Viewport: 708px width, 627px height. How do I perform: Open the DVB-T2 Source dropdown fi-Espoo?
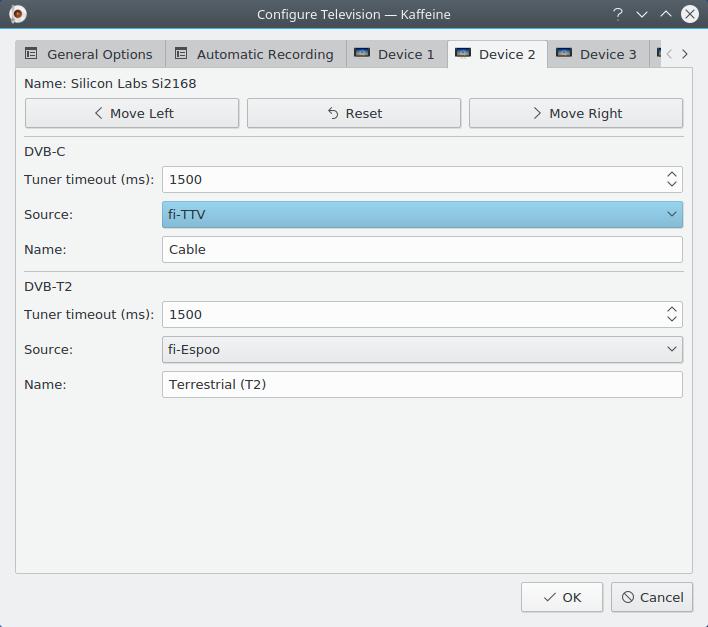pyautogui.click(x=422, y=349)
